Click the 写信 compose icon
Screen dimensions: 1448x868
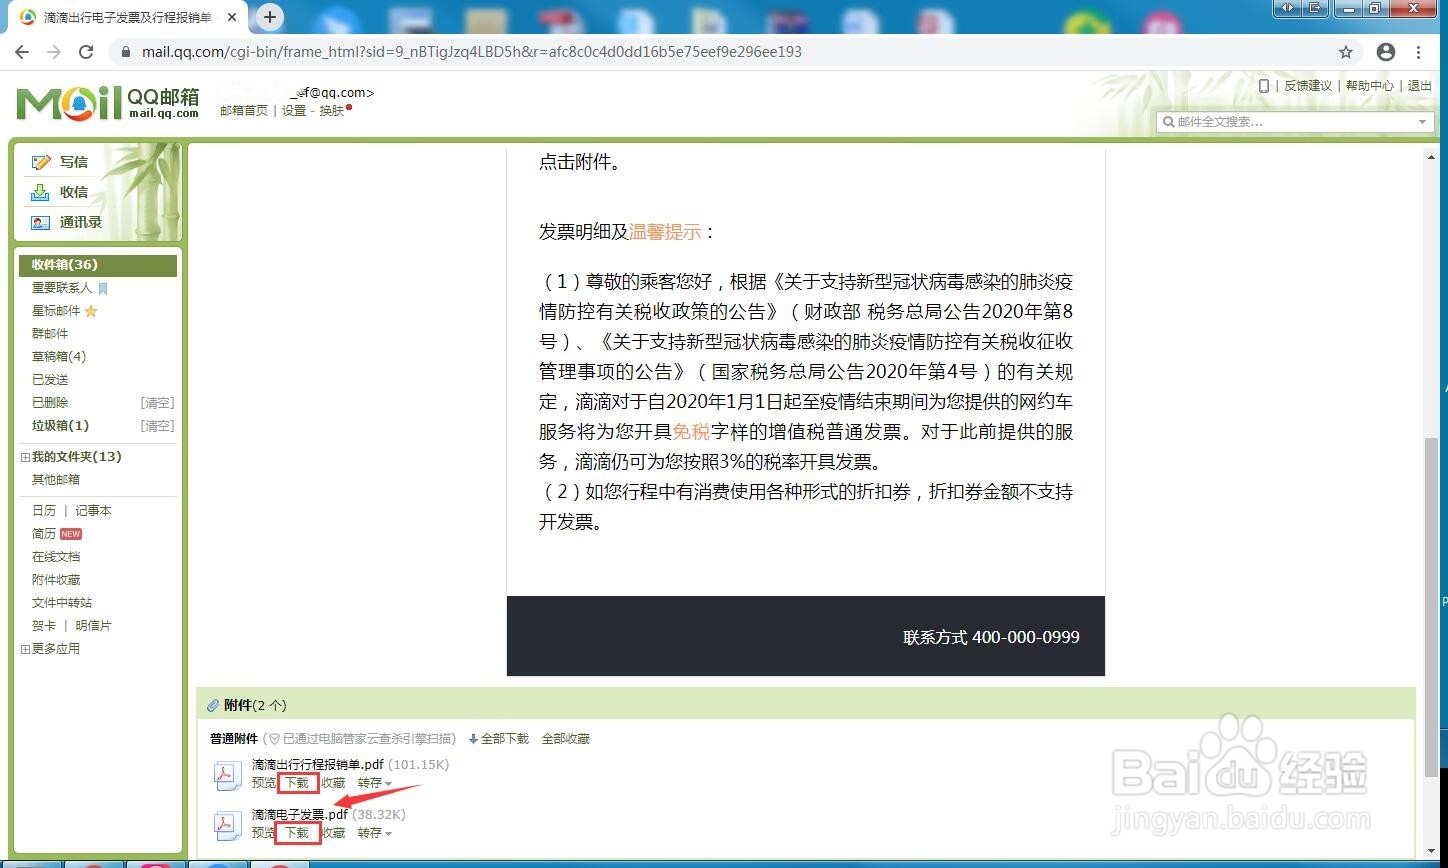pyautogui.click(x=40, y=162)
